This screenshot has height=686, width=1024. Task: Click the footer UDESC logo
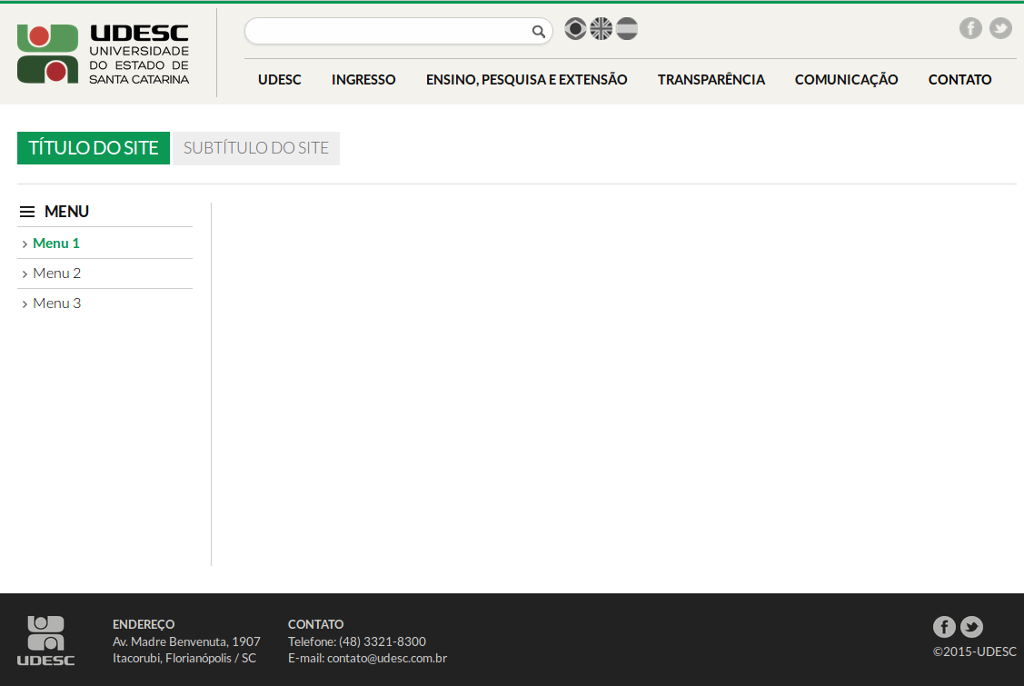coord(46,640)
